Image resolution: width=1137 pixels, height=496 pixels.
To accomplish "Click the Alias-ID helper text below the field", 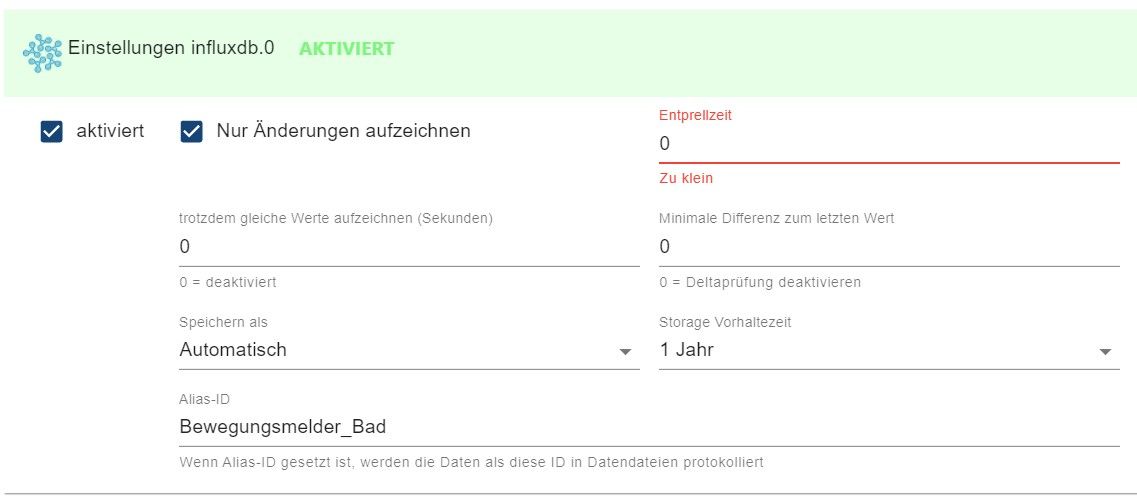I will (472, 462).
